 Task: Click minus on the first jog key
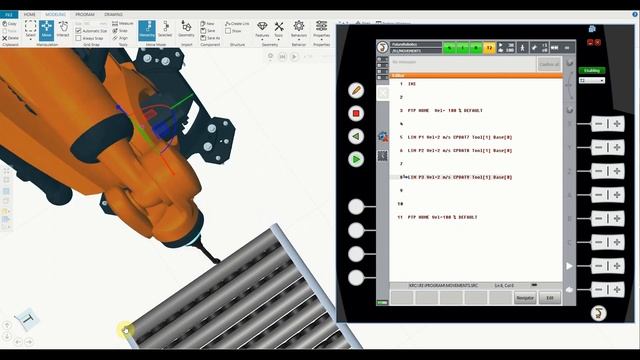click(x=599, y=124)
